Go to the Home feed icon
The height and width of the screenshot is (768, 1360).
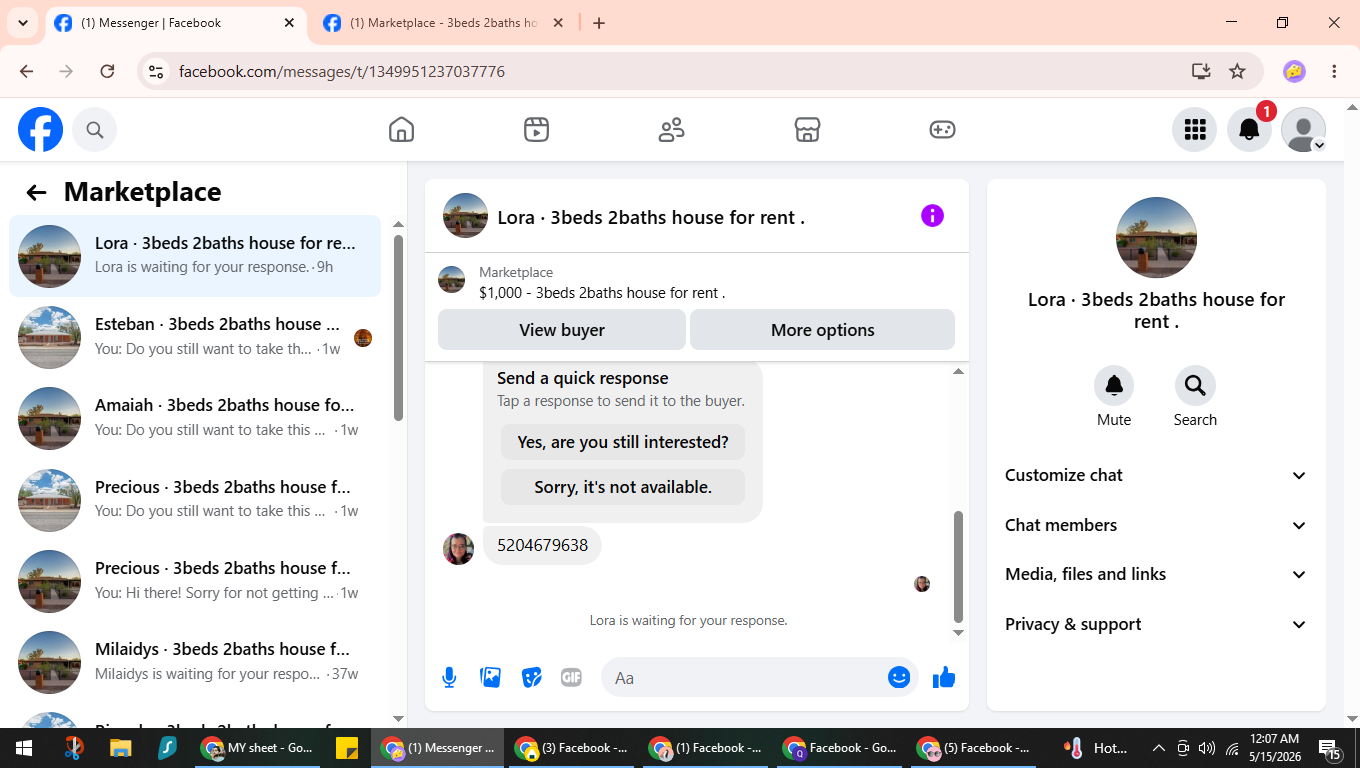[401, 130]
